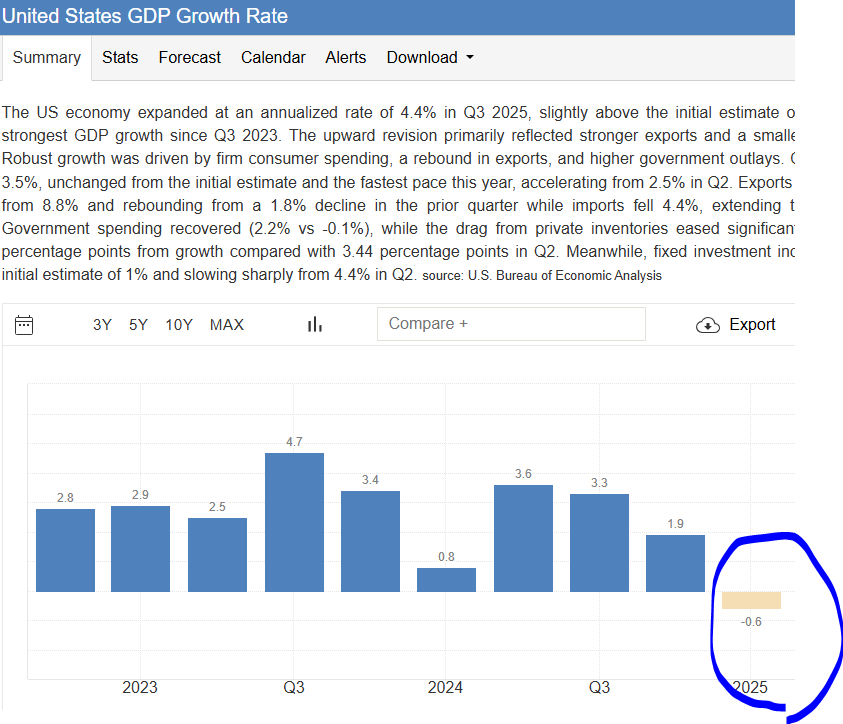843x724 pixels.
Task: Click the -0.6 value label
Action: coord(751,622)
